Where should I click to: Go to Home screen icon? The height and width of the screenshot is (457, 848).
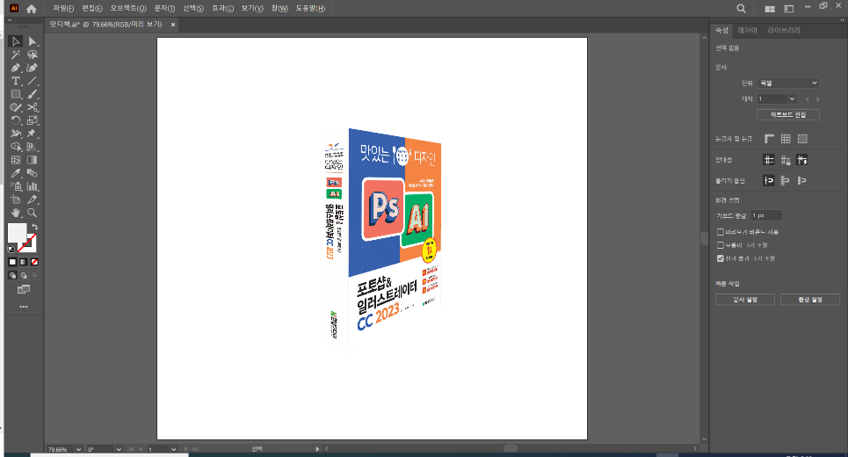(x=31, y=9)
